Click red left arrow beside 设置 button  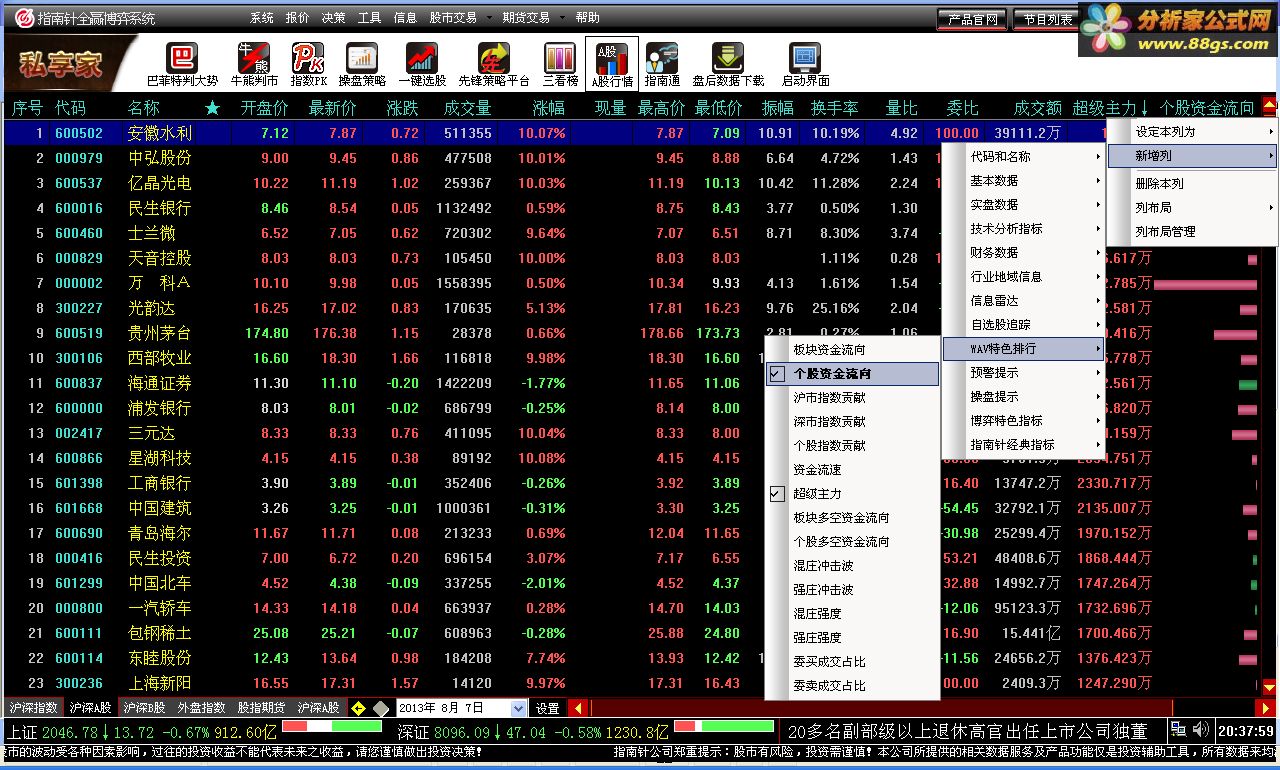(578, 708)
